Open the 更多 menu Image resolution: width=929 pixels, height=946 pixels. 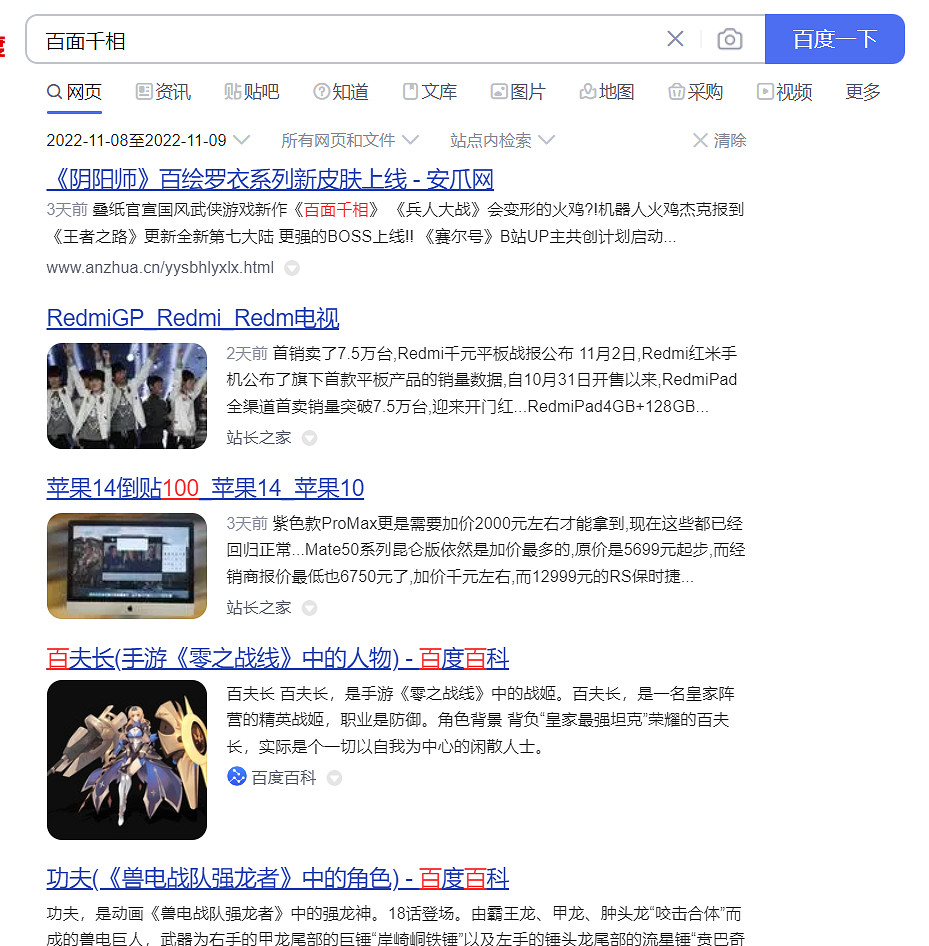(x=862, y=91)
